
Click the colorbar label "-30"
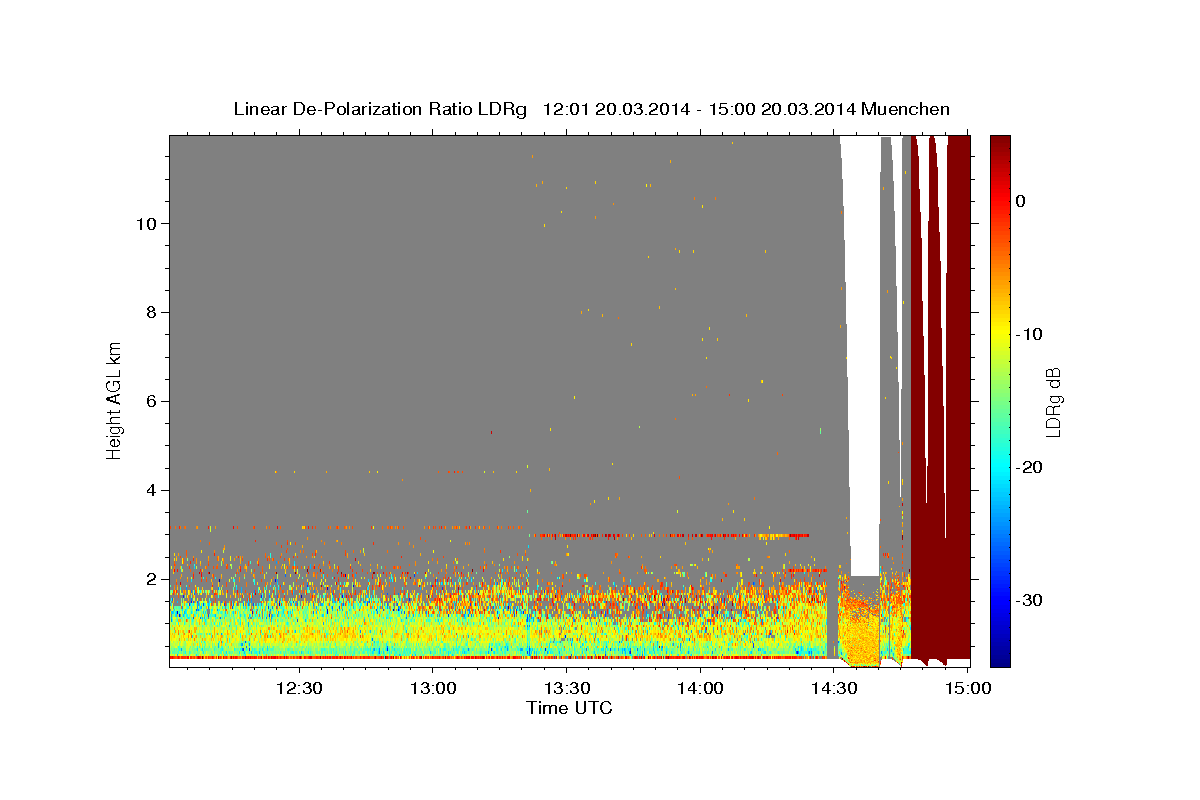click(1029, 600)
